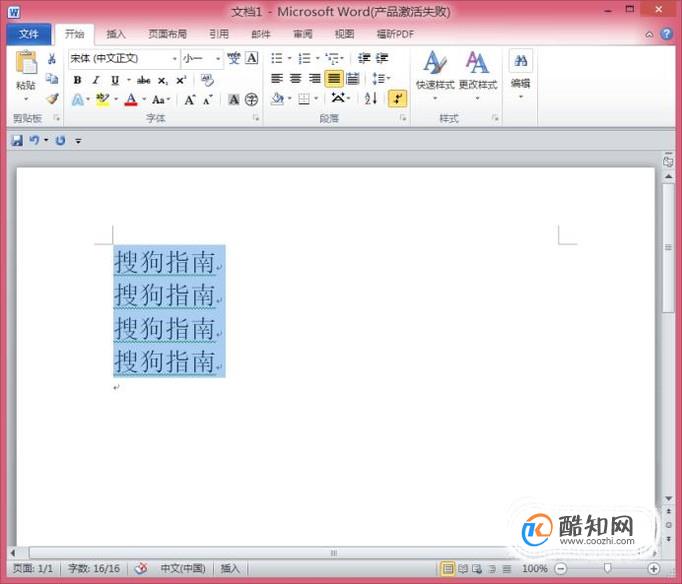Switch to the Review tab
682x584 pixels.
pyautogui.click(x=303, y=34)
